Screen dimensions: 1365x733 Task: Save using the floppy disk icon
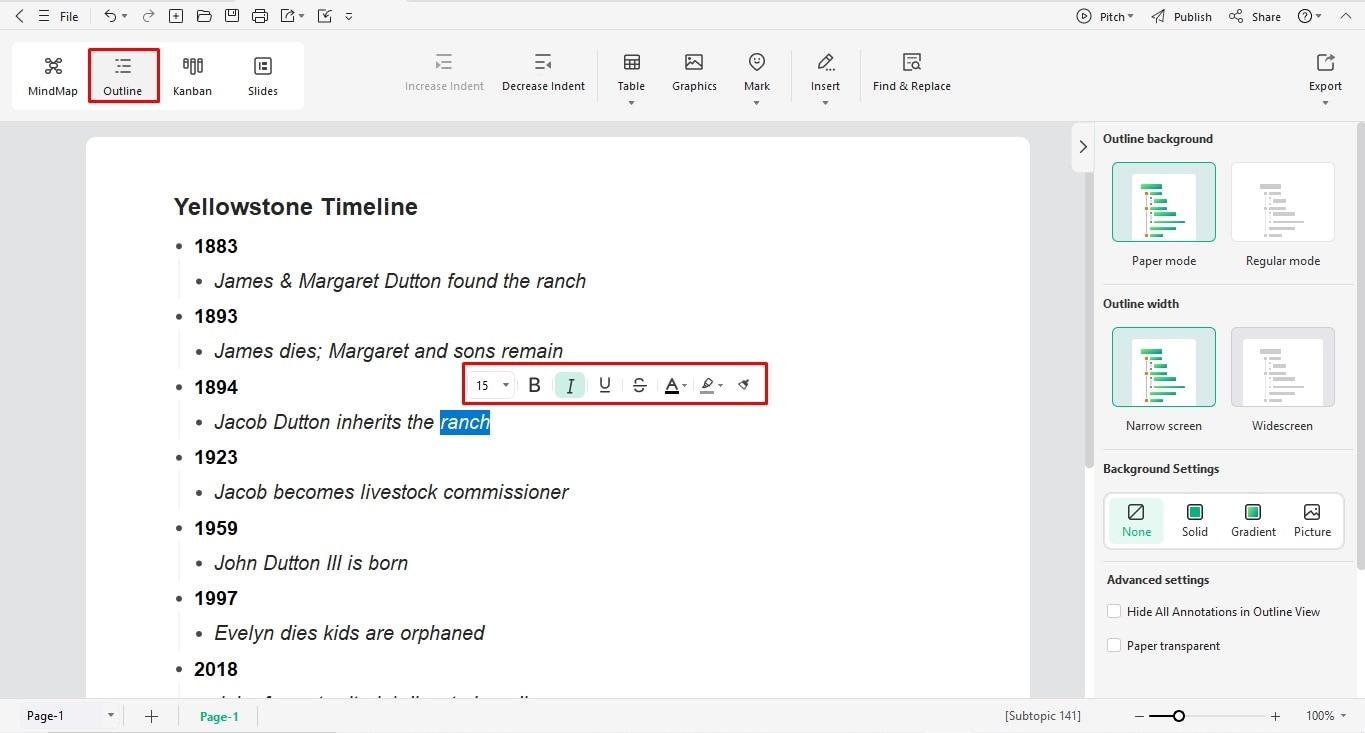click(232, 16)
